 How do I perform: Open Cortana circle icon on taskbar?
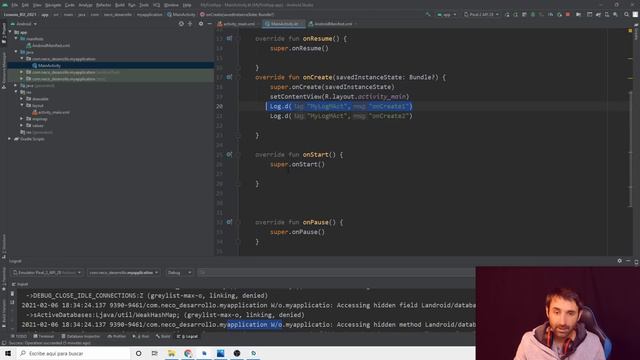tap(139, 353)
